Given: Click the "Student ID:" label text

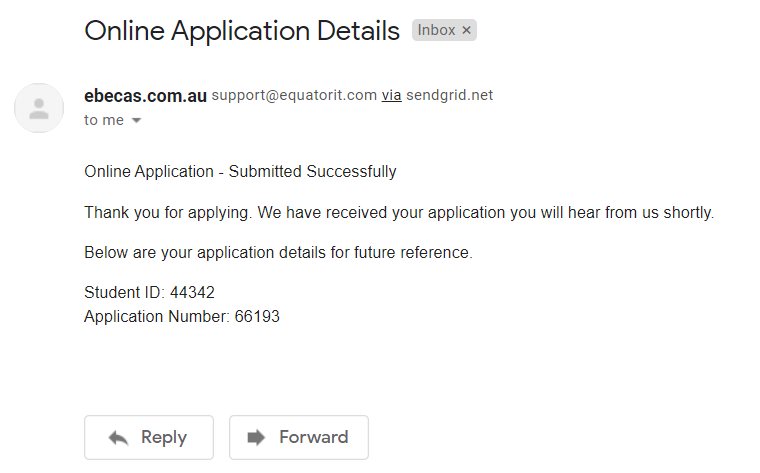Looking at the screenshot, I should (125, 292).
